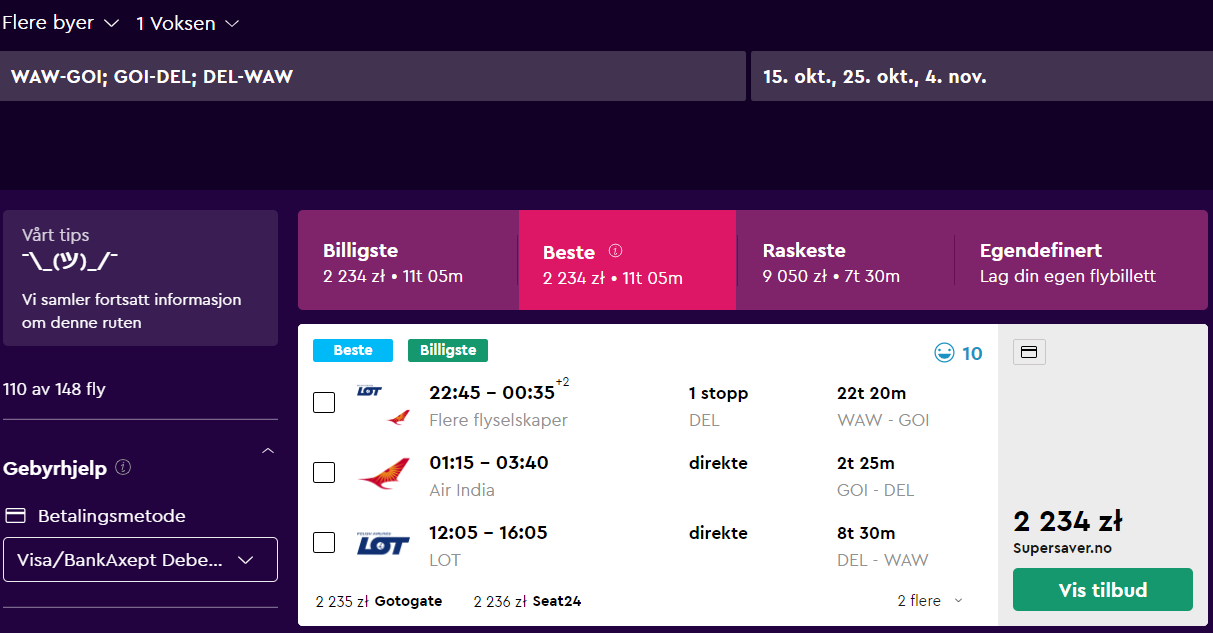Click the Flere flyselskaper label

[x=498, y=420]
